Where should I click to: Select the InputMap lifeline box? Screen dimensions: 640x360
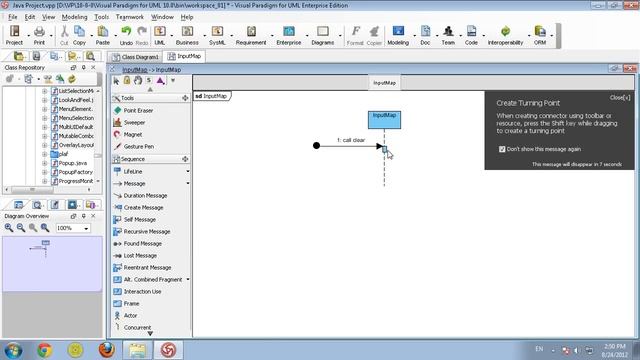pos(384,120)
